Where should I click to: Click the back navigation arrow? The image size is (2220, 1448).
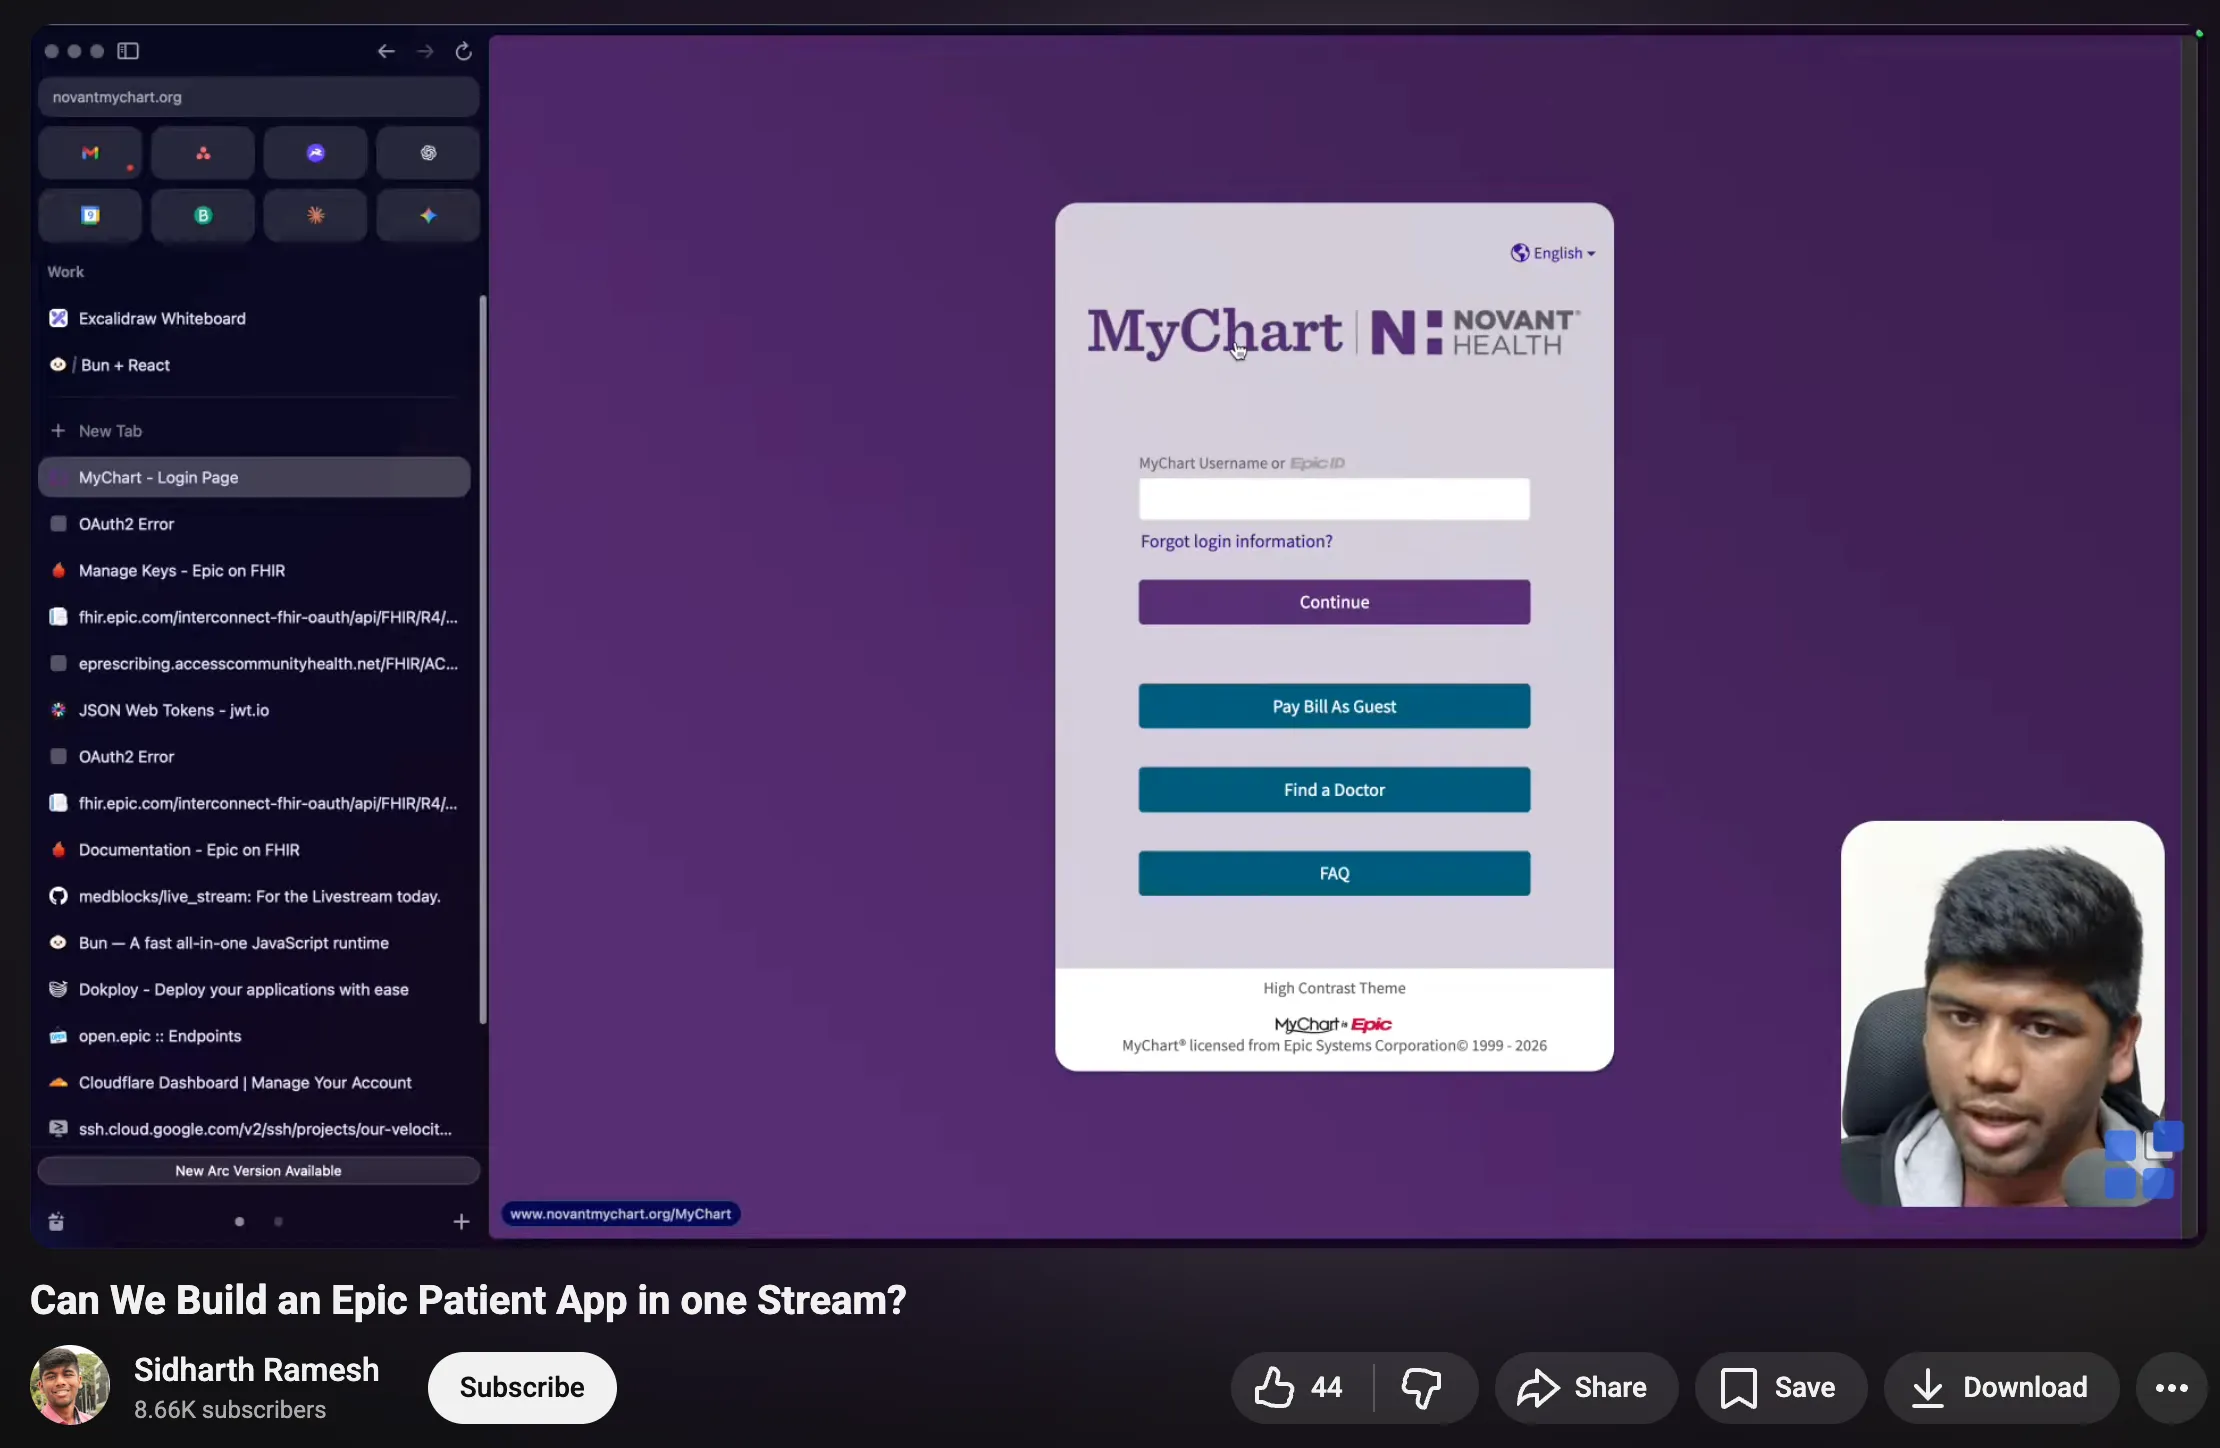[x=386, y=51]
